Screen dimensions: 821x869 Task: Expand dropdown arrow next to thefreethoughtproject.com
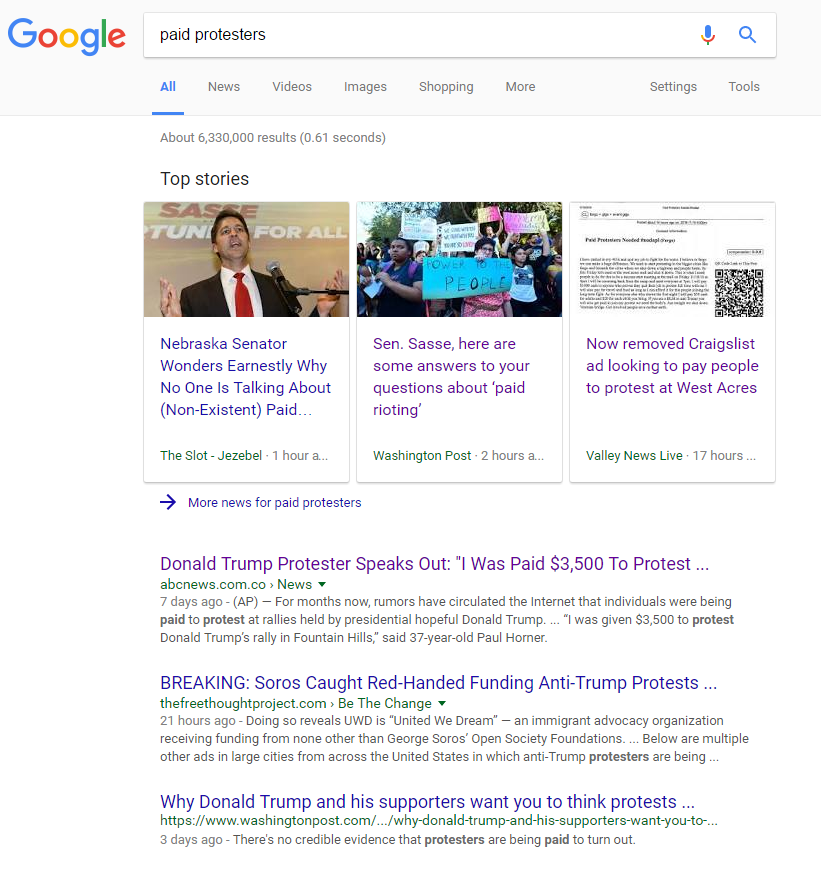(x=442, y=703)
